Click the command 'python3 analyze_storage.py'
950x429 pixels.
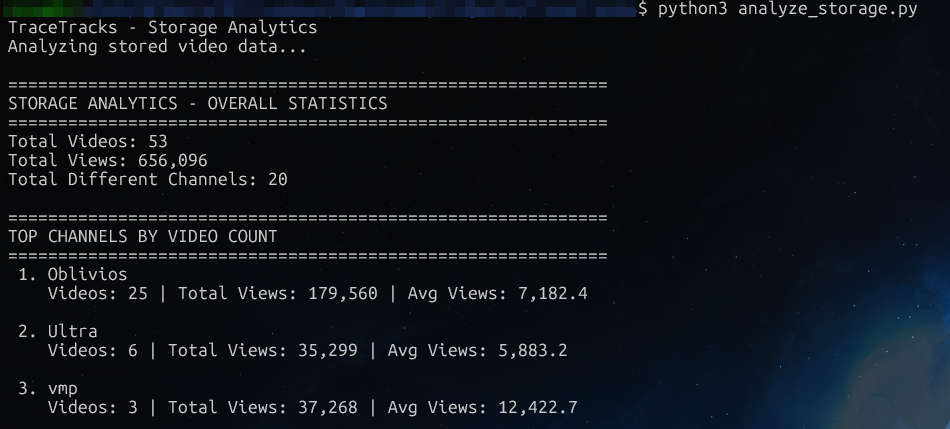point(788,10)
